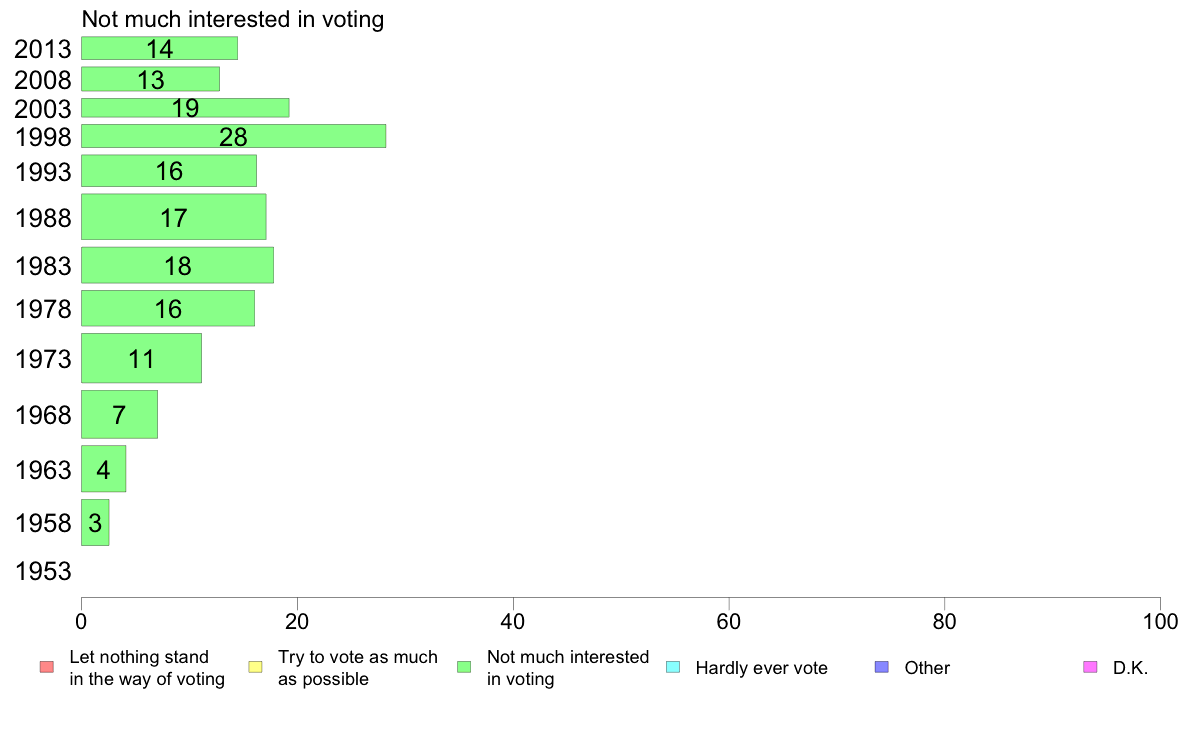
Task: Click the 1953 year axis label
Action: pyautogui.click(x=43, y=571)
